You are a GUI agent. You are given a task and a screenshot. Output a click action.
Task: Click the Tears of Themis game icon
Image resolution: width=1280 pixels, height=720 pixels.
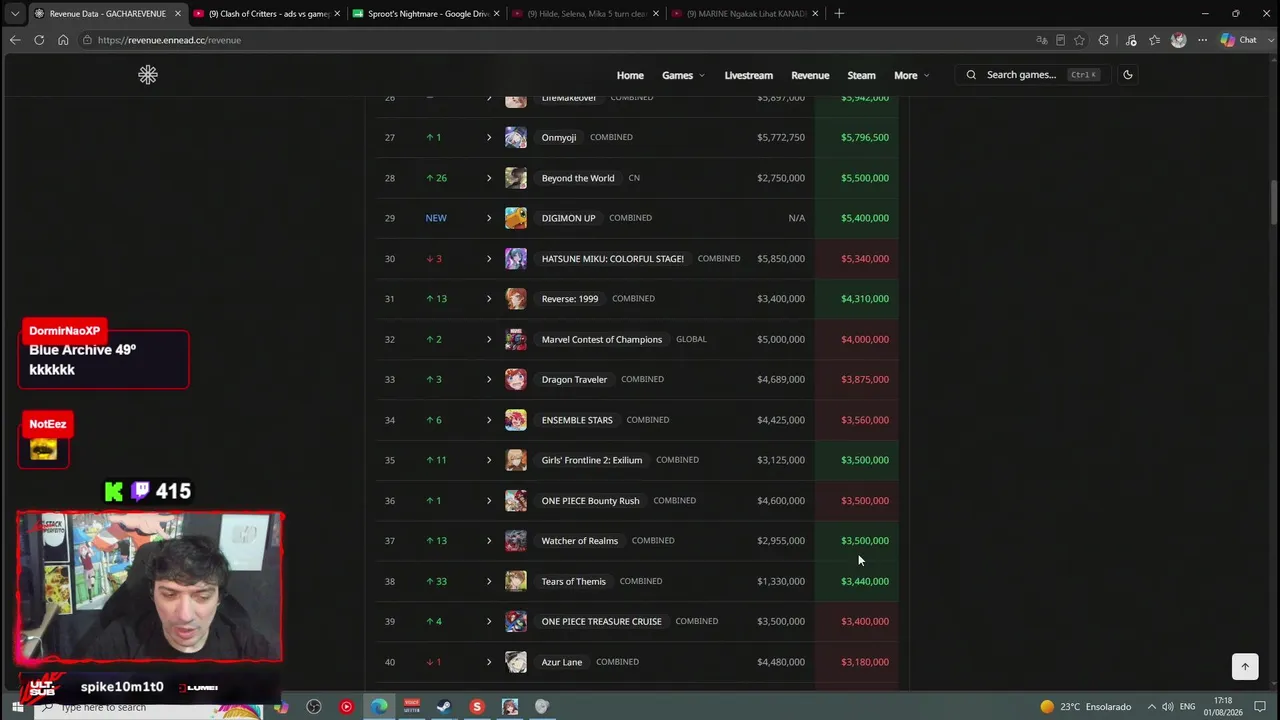516,581
